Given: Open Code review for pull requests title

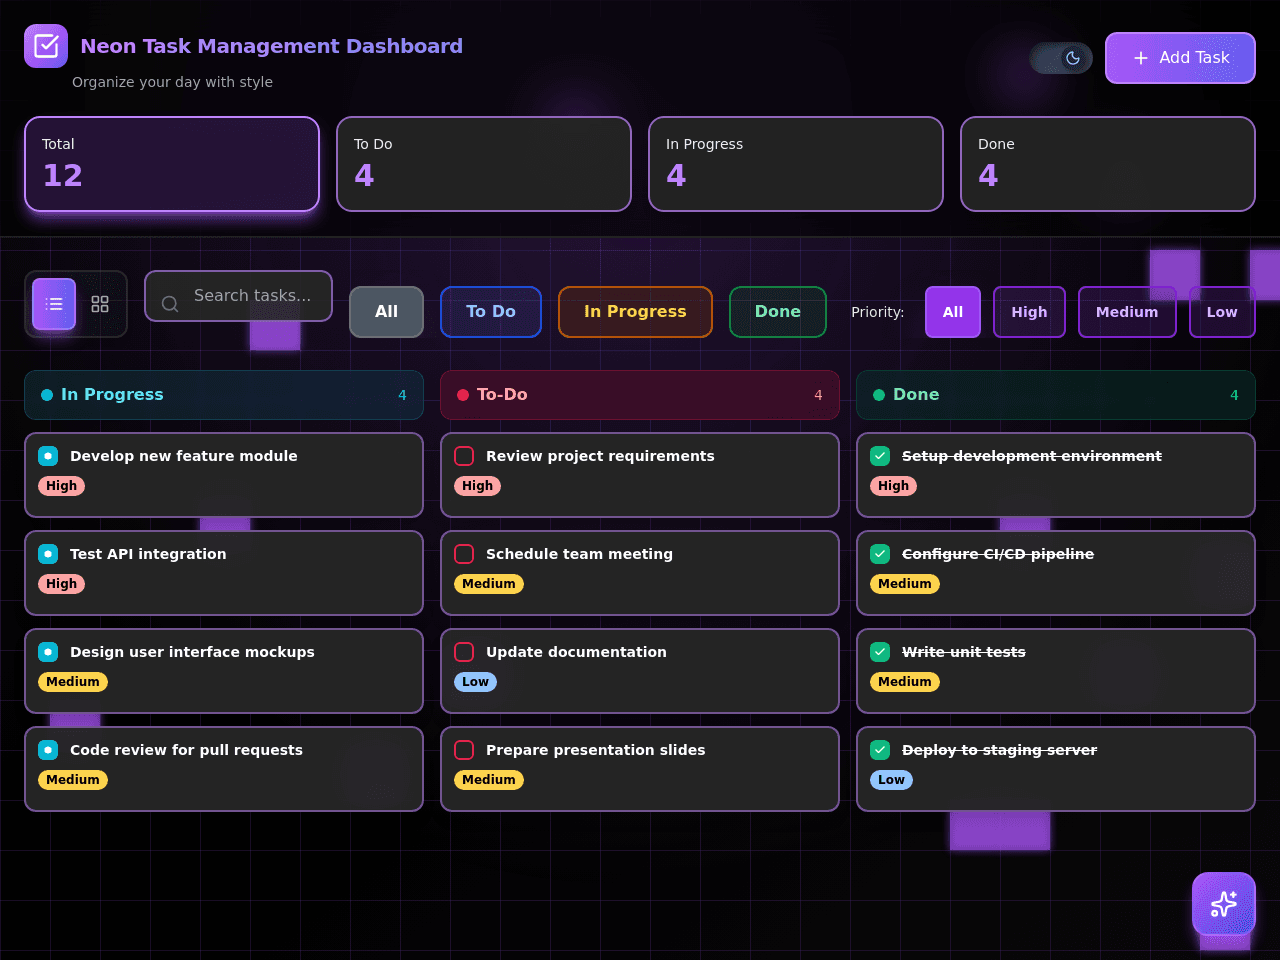Looking at the screenshot, I should 186,750.
